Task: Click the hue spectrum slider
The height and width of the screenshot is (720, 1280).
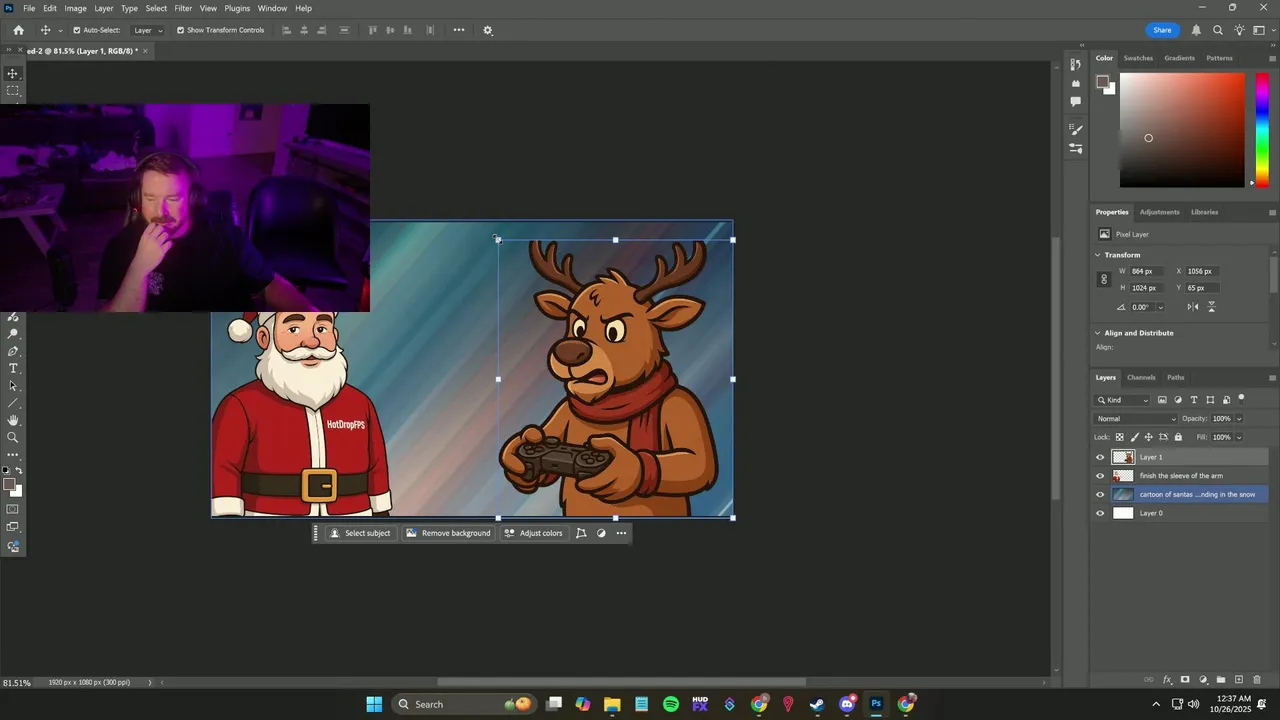Action: point(1263,130)
